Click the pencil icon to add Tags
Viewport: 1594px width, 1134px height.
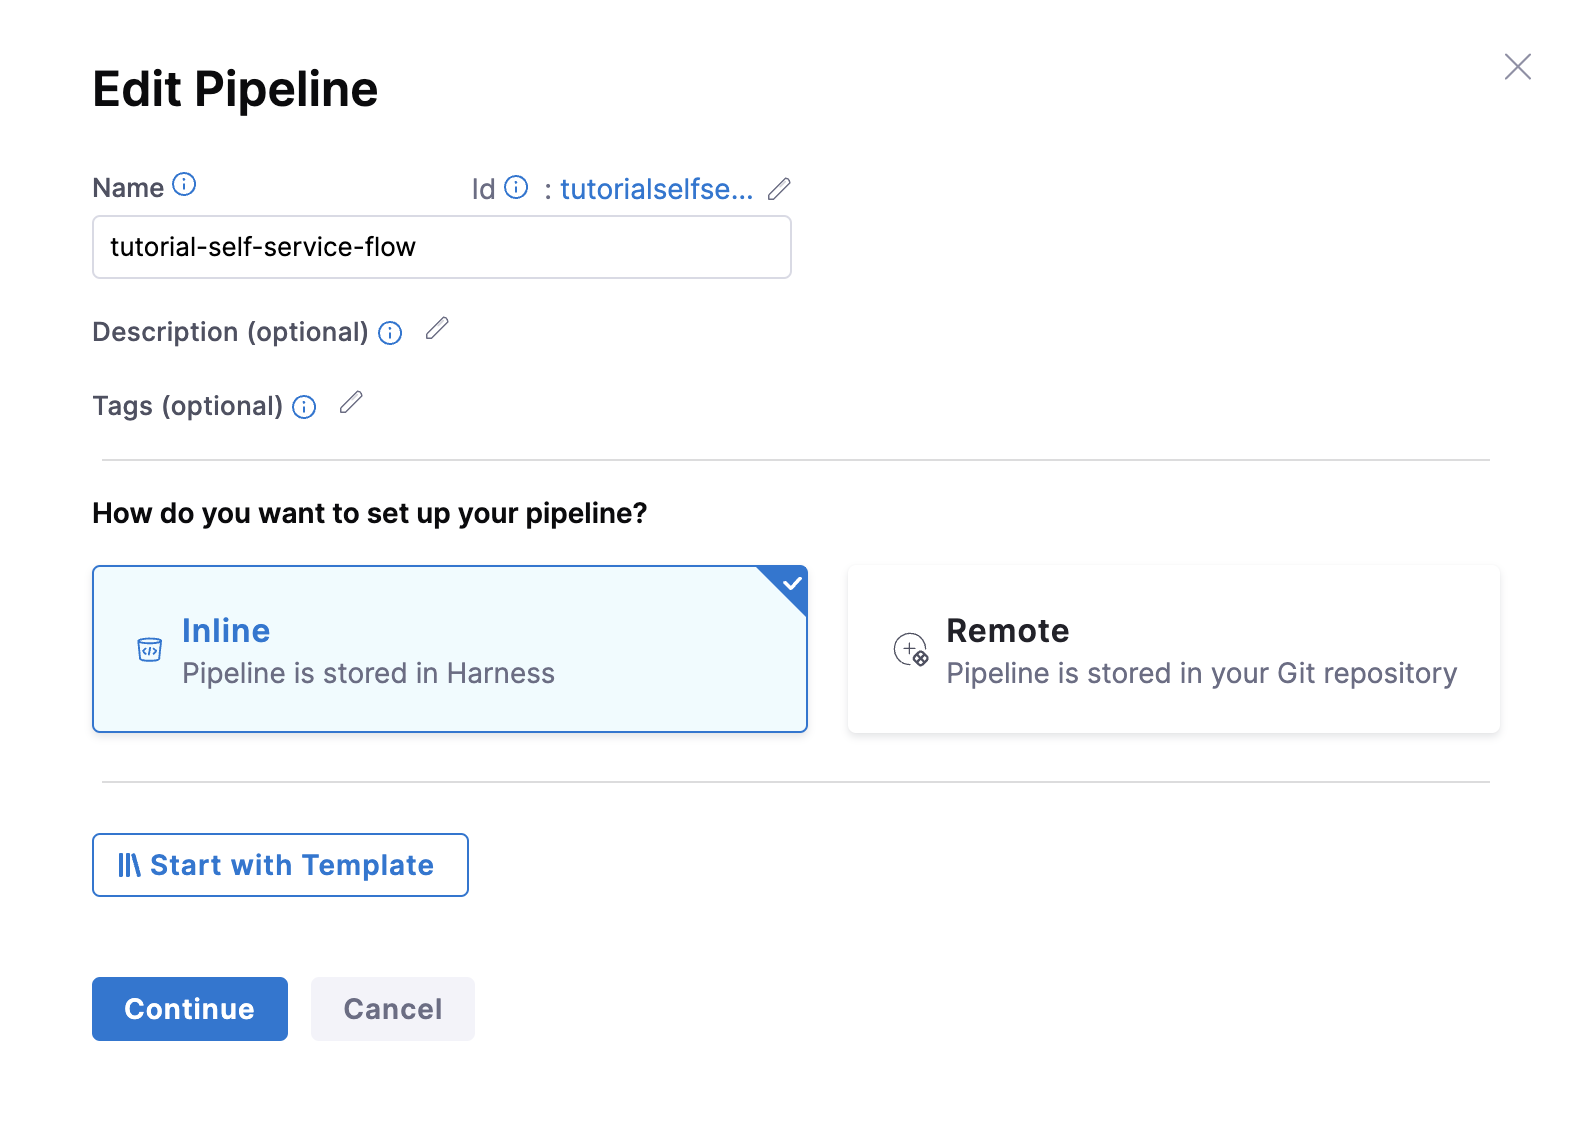click(x=351, y=403)
